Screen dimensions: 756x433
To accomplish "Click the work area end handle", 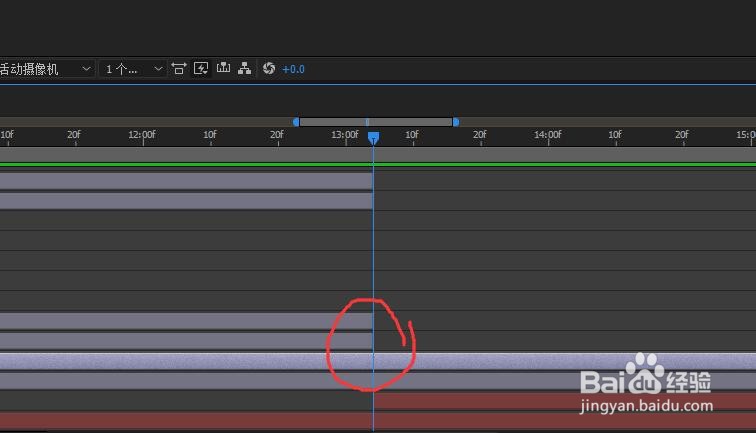I will 456,122.
